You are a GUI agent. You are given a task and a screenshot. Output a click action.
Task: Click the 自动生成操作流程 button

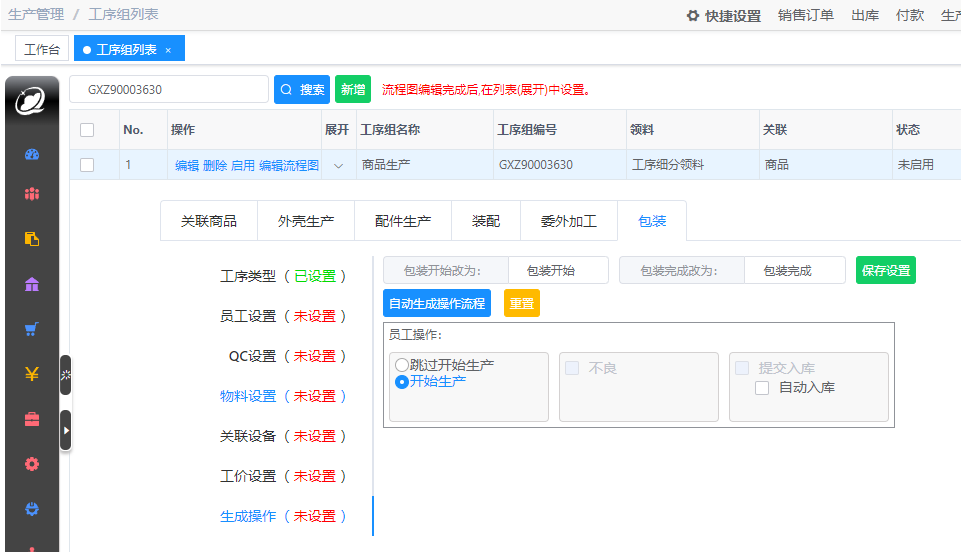[x=437, y=303]
